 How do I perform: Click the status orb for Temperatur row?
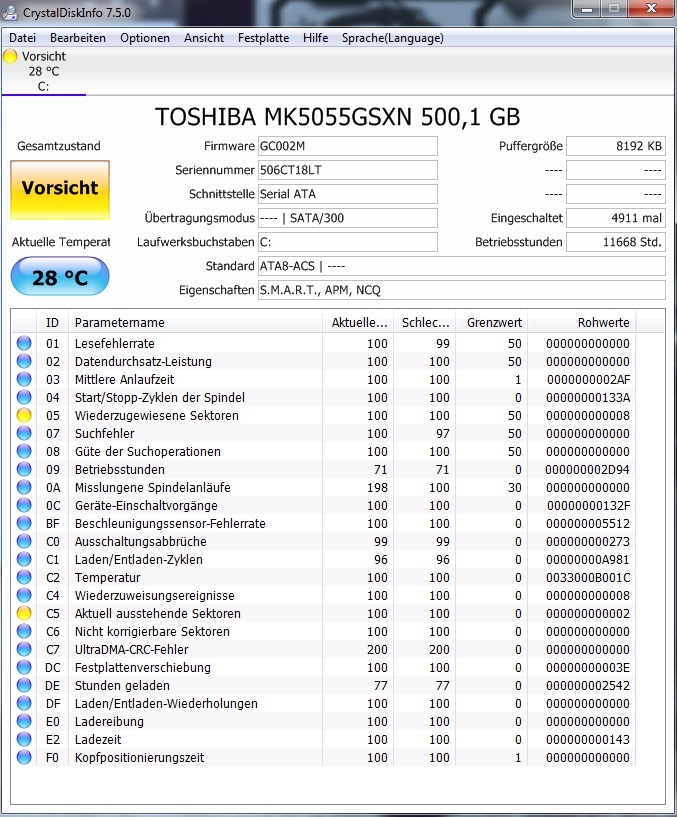(24, 577)
